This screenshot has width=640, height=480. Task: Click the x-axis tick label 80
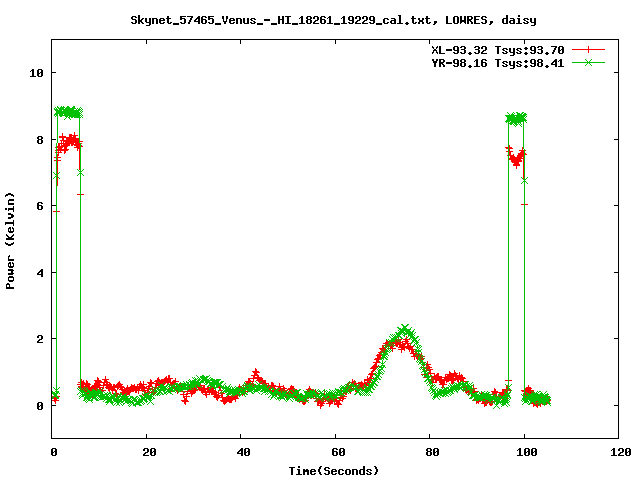click(x=433, y=452)
